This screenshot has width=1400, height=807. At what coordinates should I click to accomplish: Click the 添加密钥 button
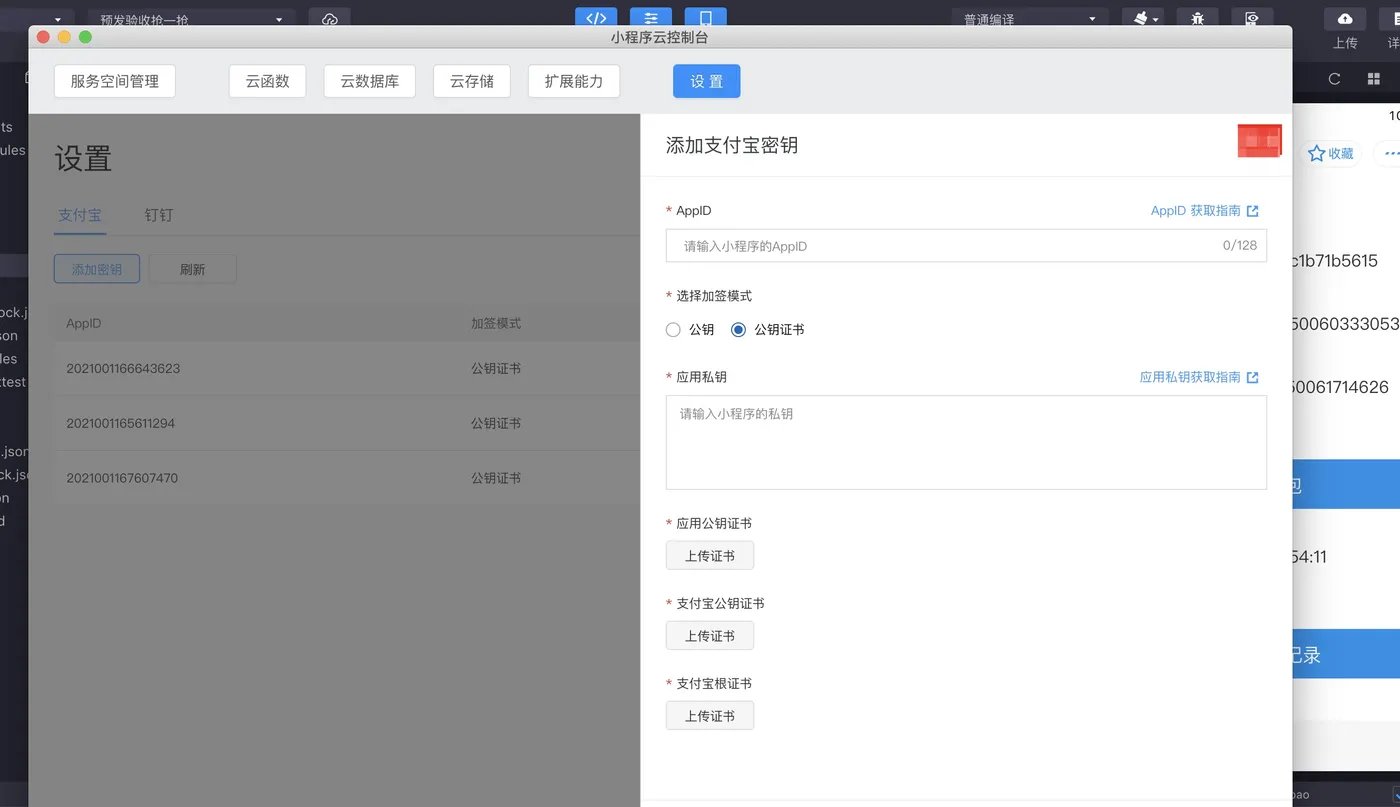click(x=97, y=269)
